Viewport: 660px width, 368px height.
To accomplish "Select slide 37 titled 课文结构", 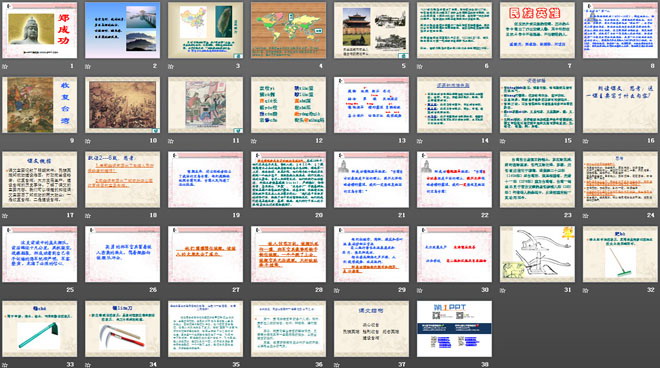I will coord(371,328).
